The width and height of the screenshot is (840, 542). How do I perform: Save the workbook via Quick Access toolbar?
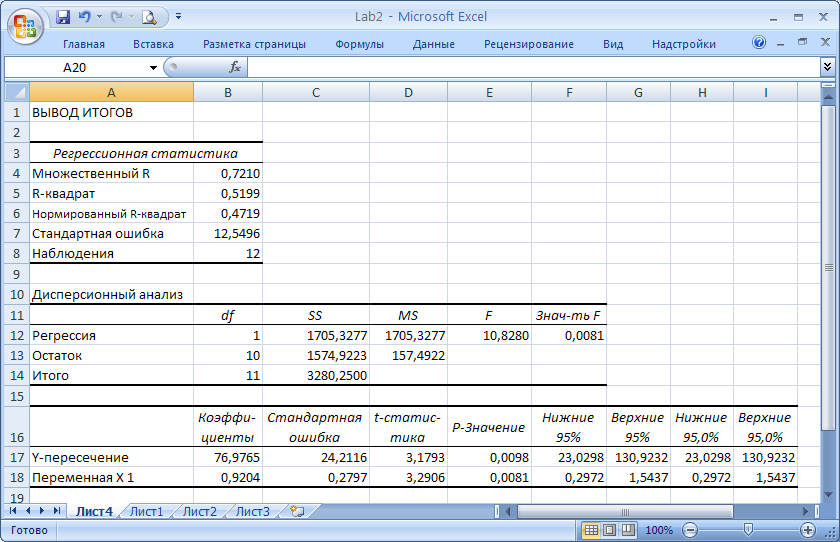pyautogui.click(x=63, y=17)
